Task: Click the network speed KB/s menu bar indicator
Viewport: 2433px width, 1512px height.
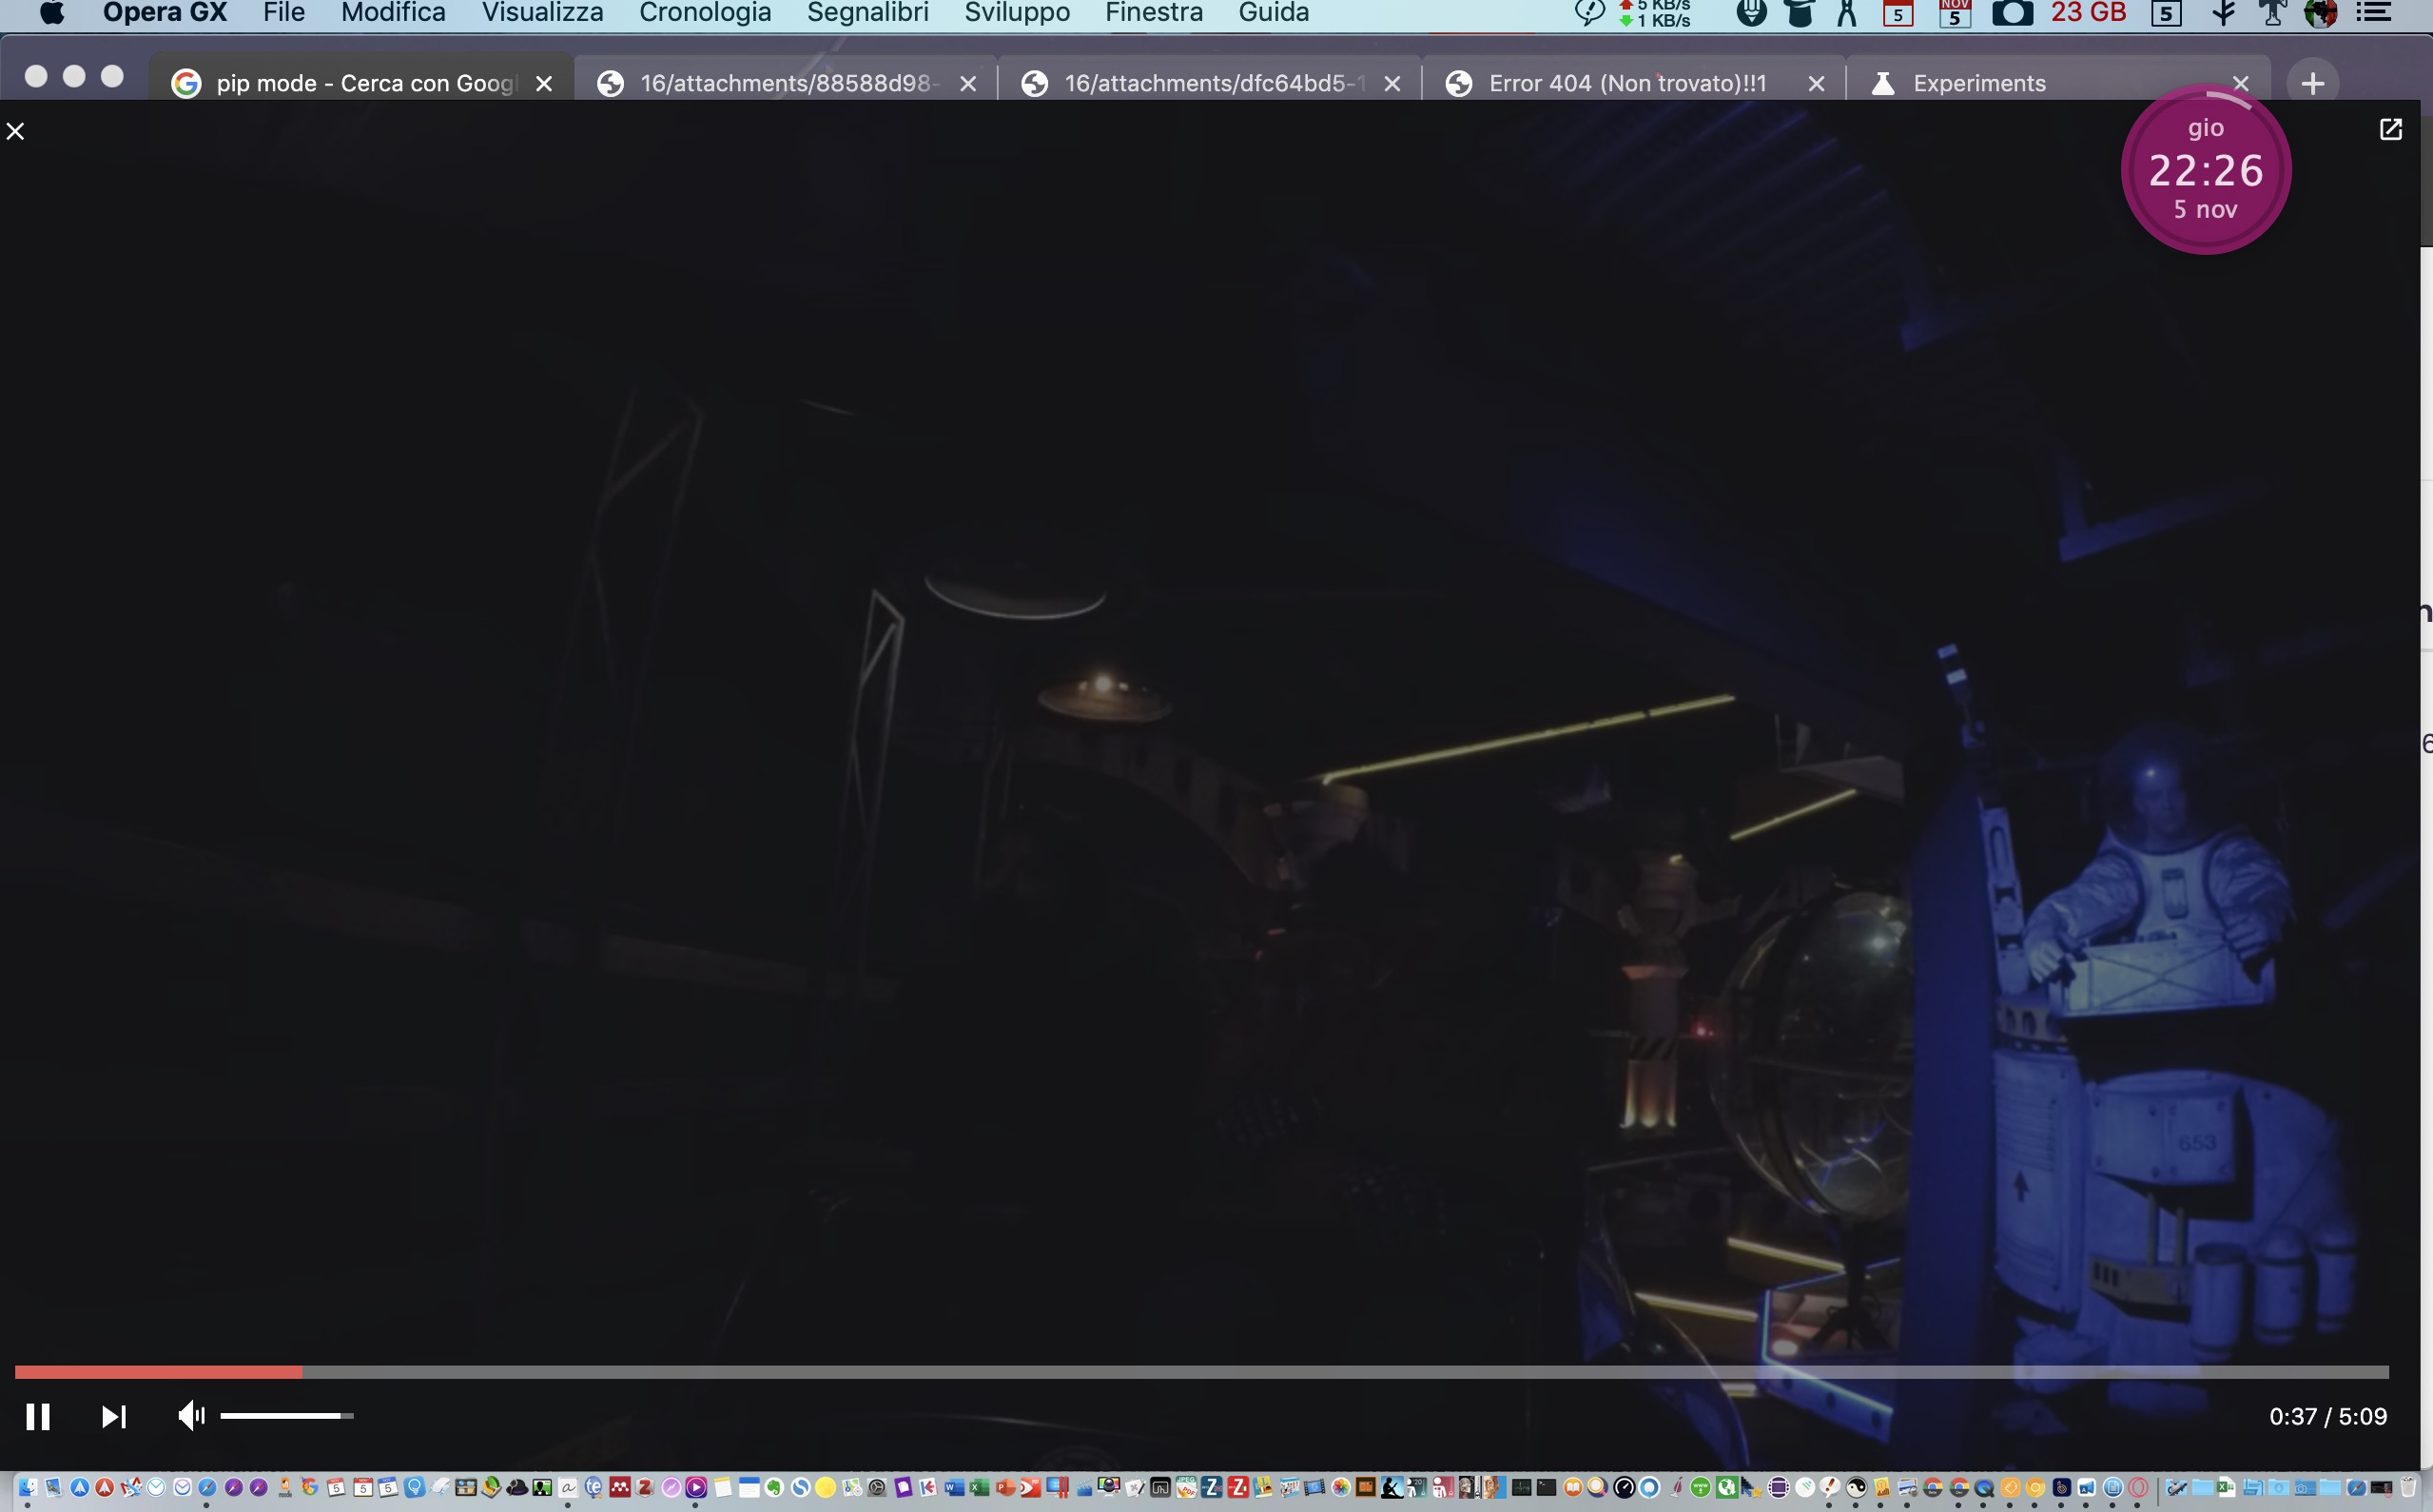Action: tap(1655, 13)
